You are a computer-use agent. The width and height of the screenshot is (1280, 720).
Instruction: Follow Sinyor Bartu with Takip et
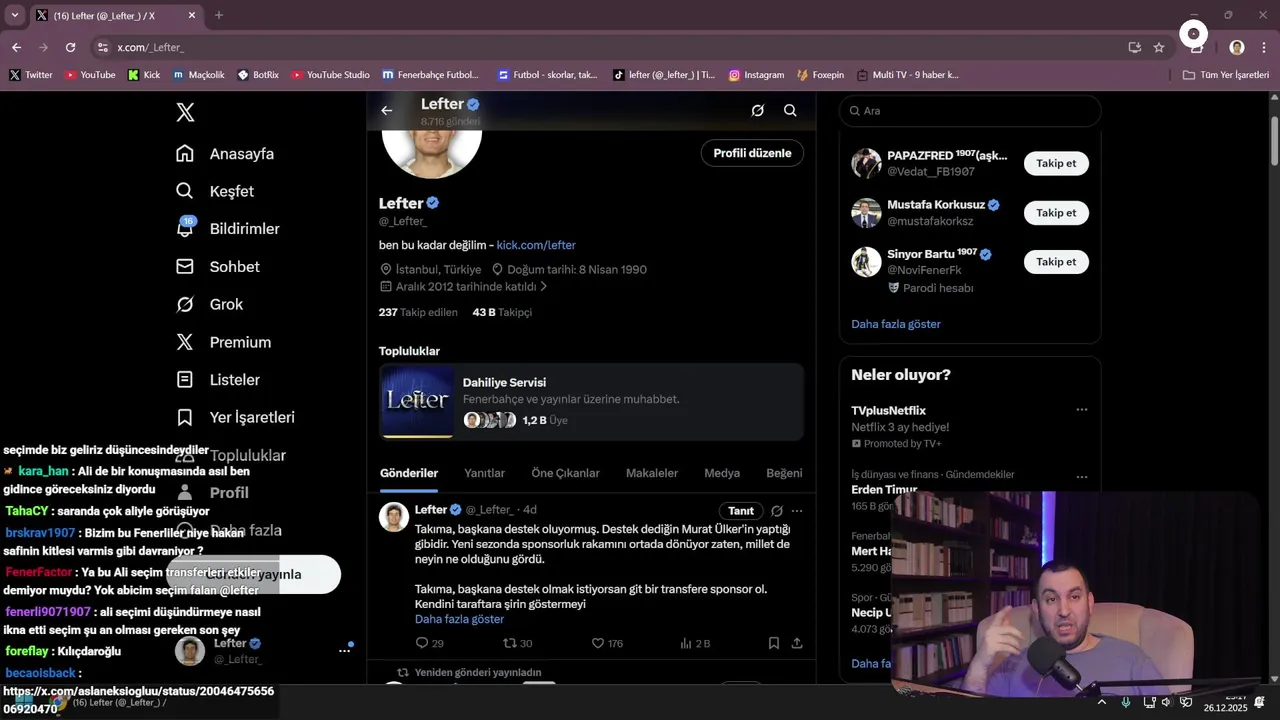click(x=1056, y=261)
